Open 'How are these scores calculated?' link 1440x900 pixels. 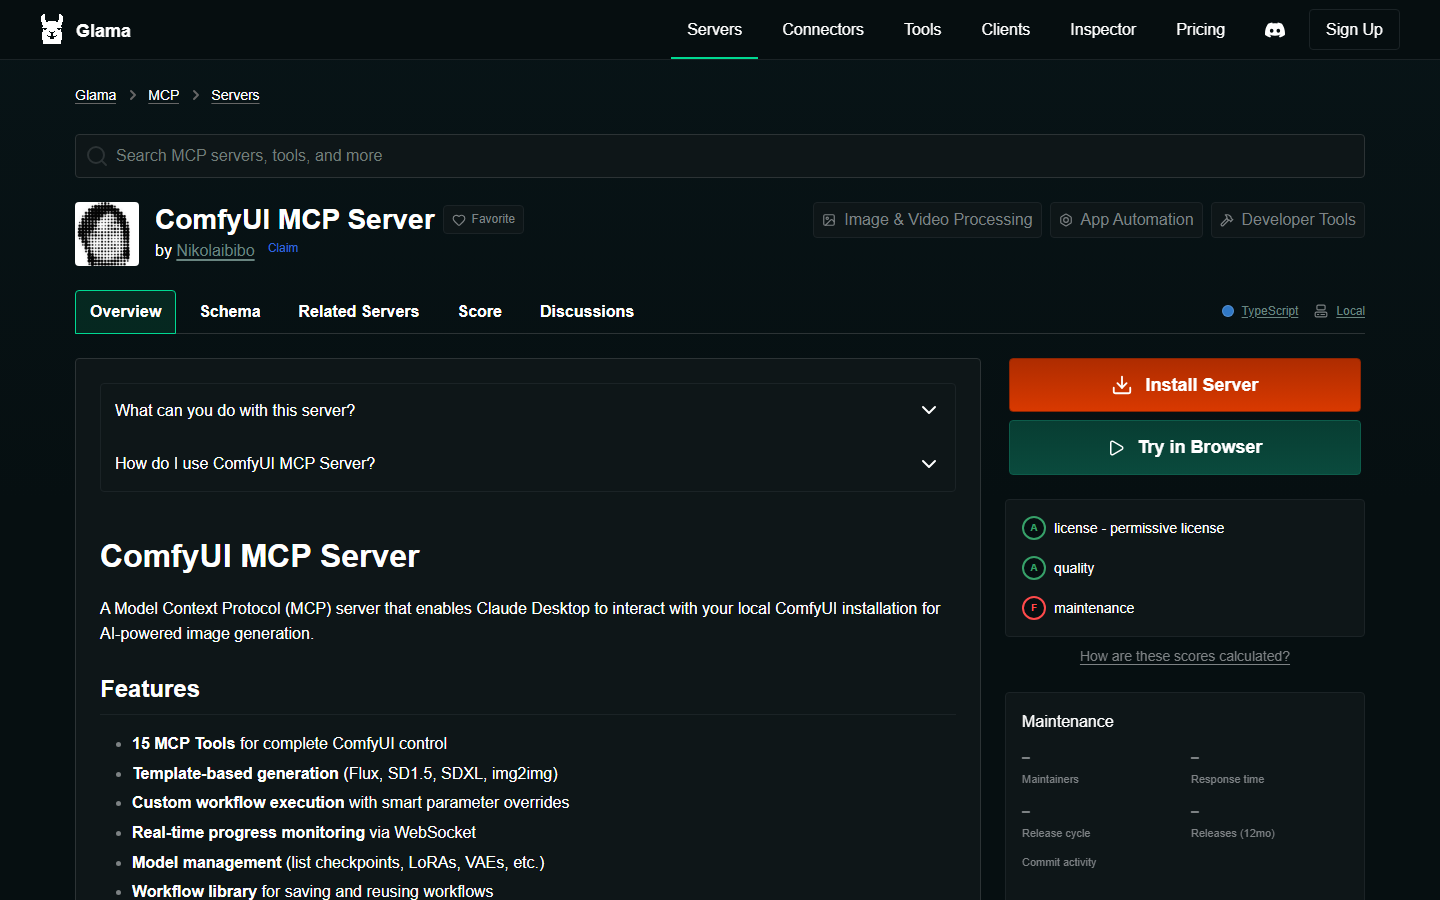(x=1185, y=657)
